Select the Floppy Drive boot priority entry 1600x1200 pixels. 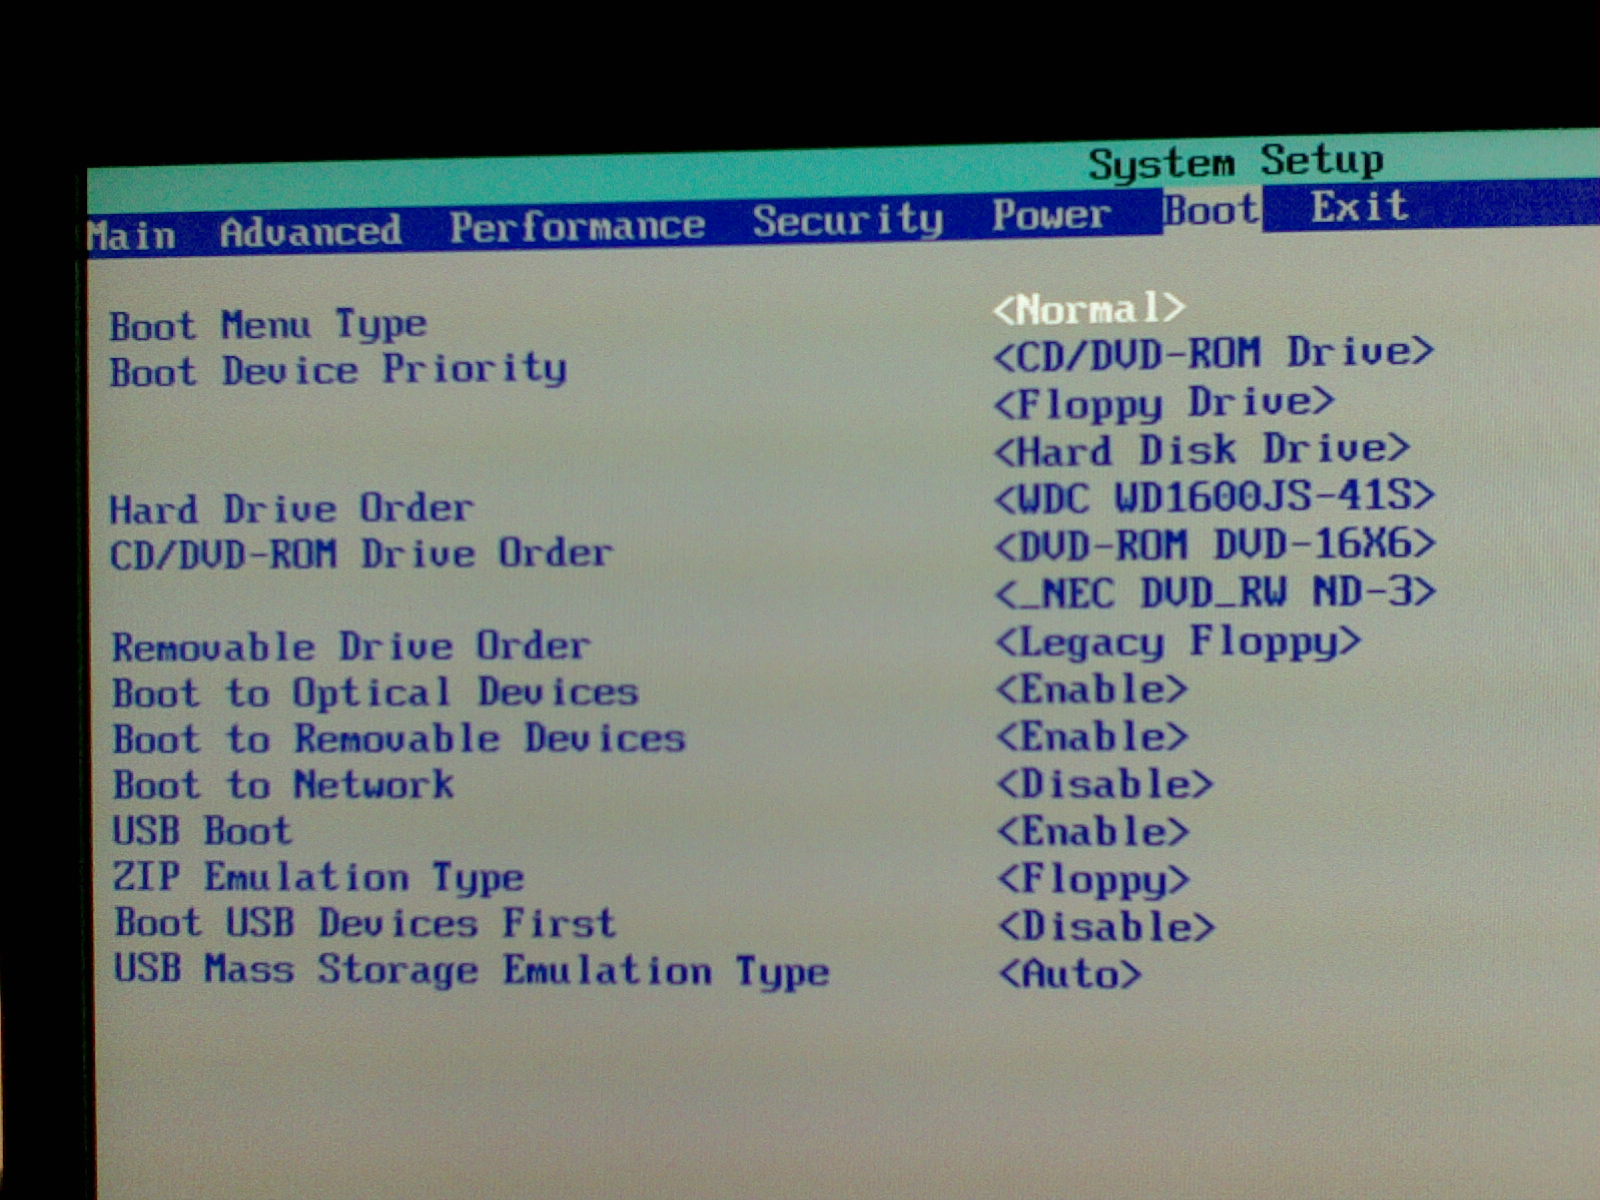(1163, 402)
